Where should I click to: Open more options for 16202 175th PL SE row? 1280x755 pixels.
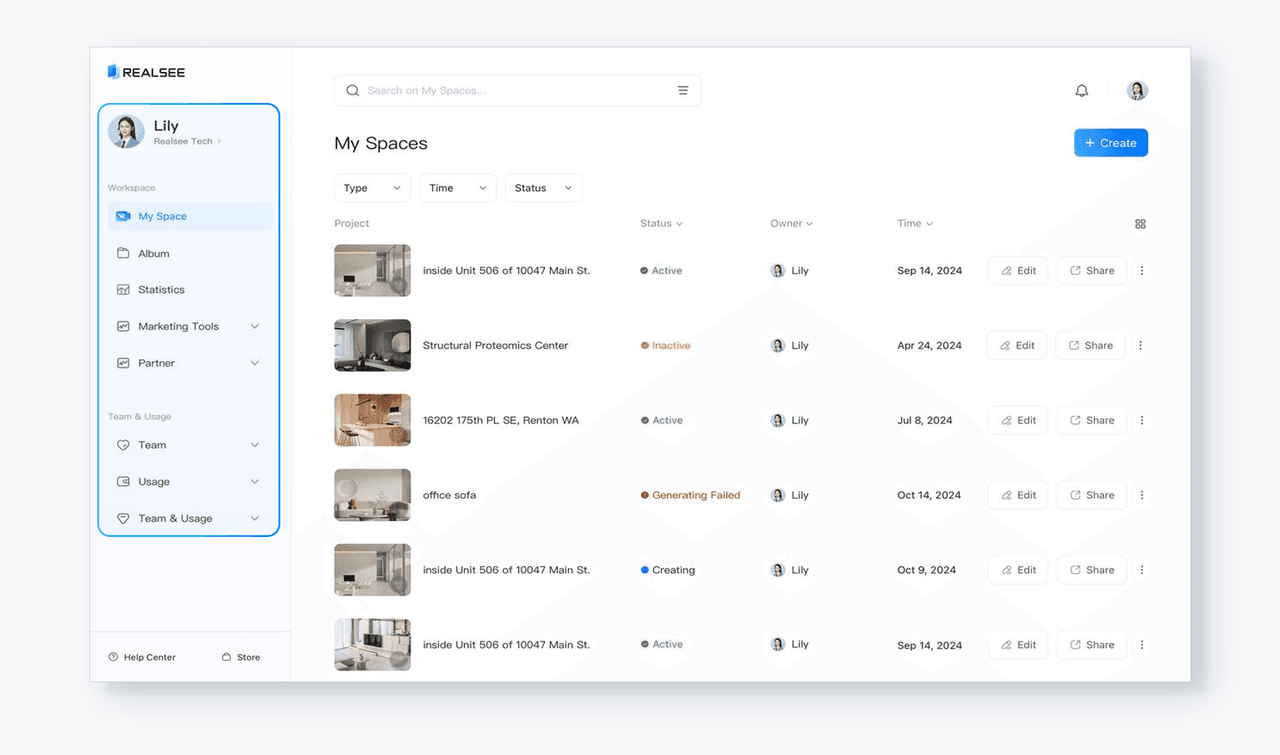click(x=1142, y=420)
